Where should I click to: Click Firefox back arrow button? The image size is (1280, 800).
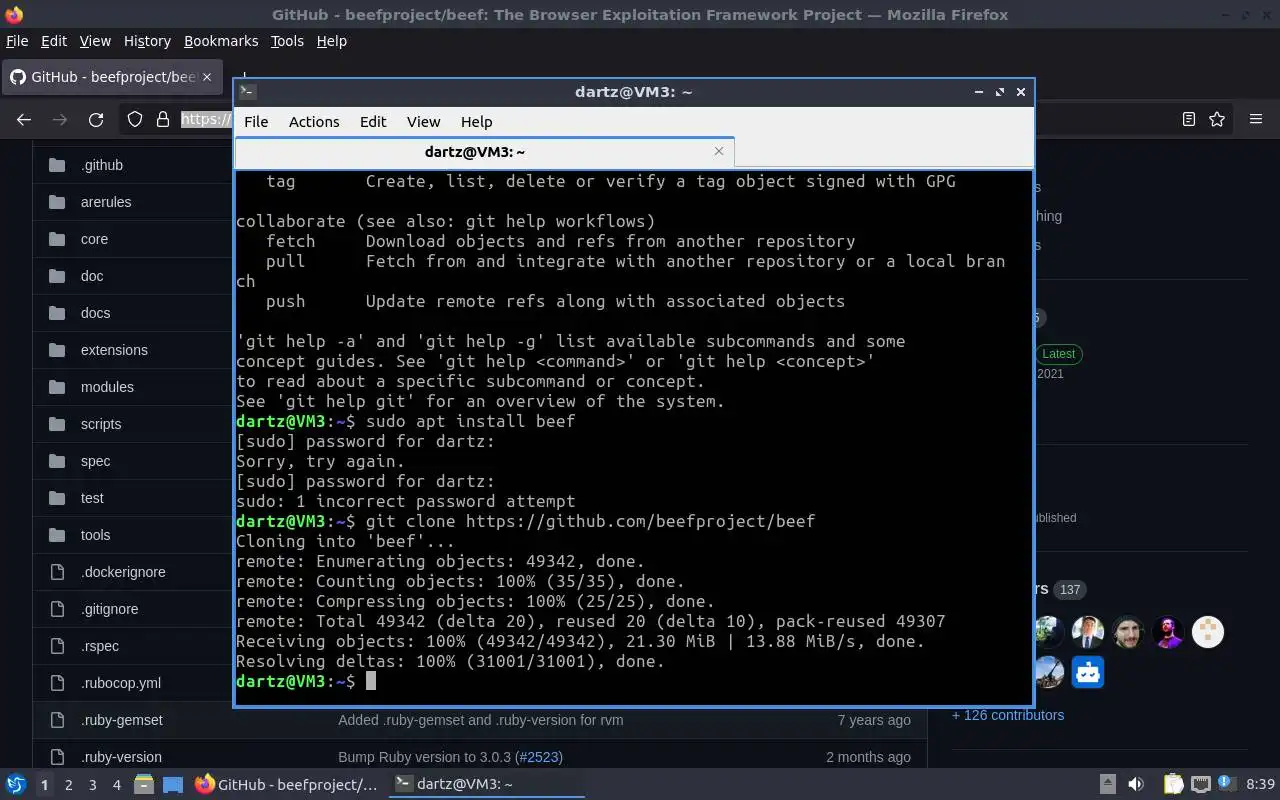point(24,119)
